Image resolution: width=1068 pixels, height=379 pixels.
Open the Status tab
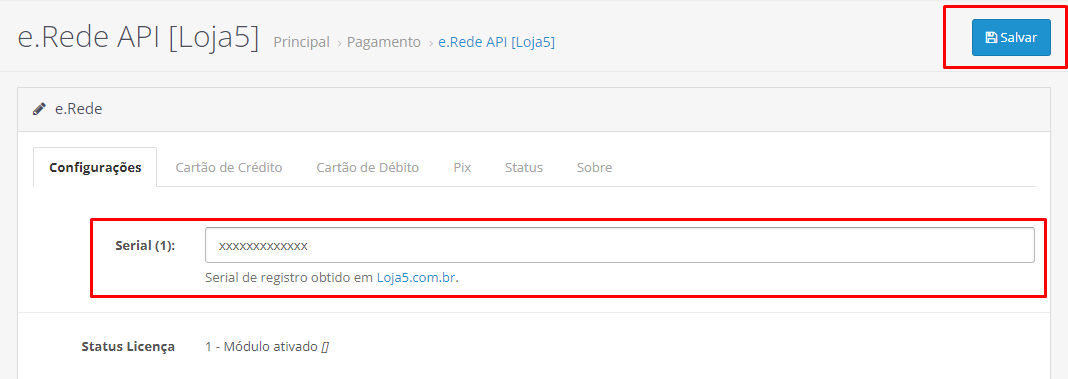click(x=524, y=167)
